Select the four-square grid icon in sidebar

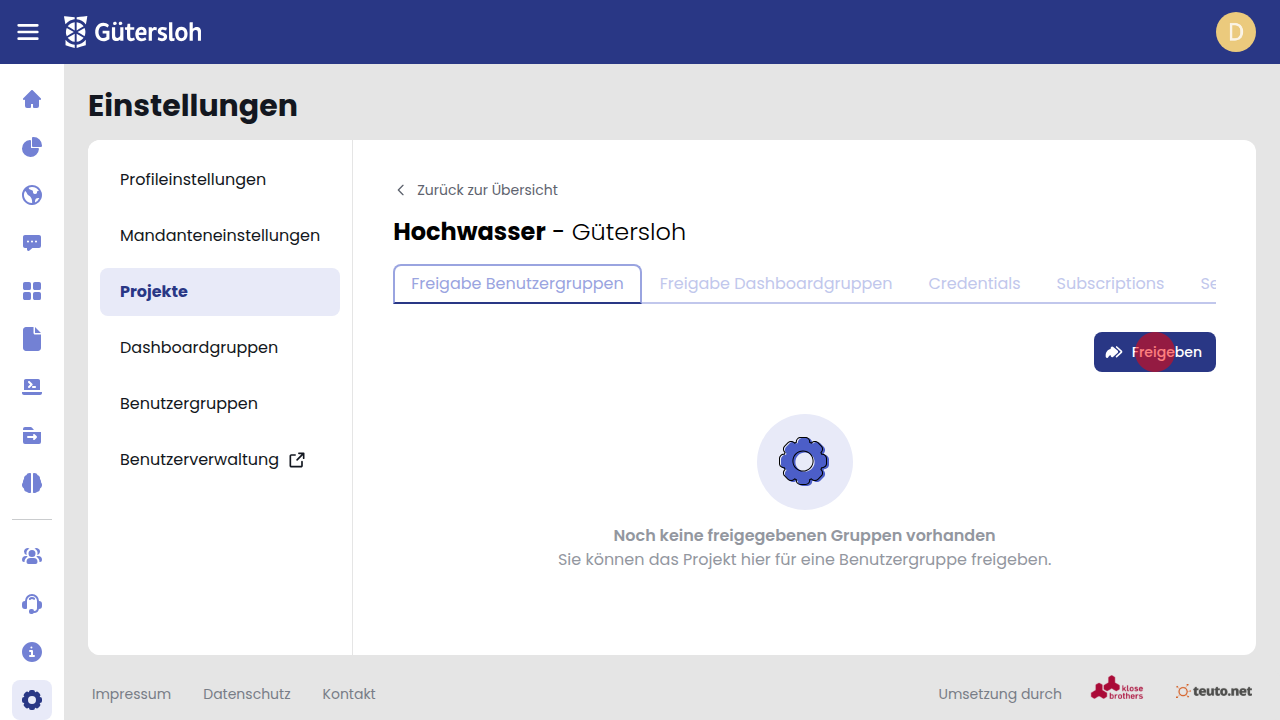coord(32,291)
